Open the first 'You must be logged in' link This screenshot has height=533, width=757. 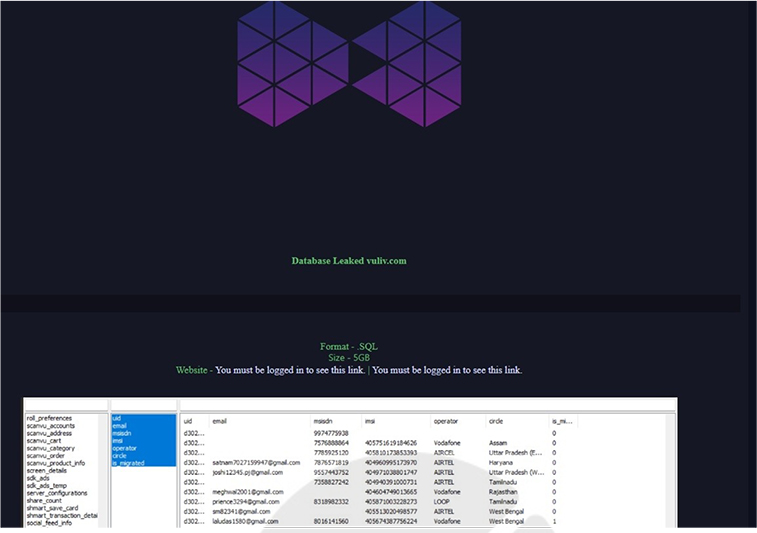(290, 370)
